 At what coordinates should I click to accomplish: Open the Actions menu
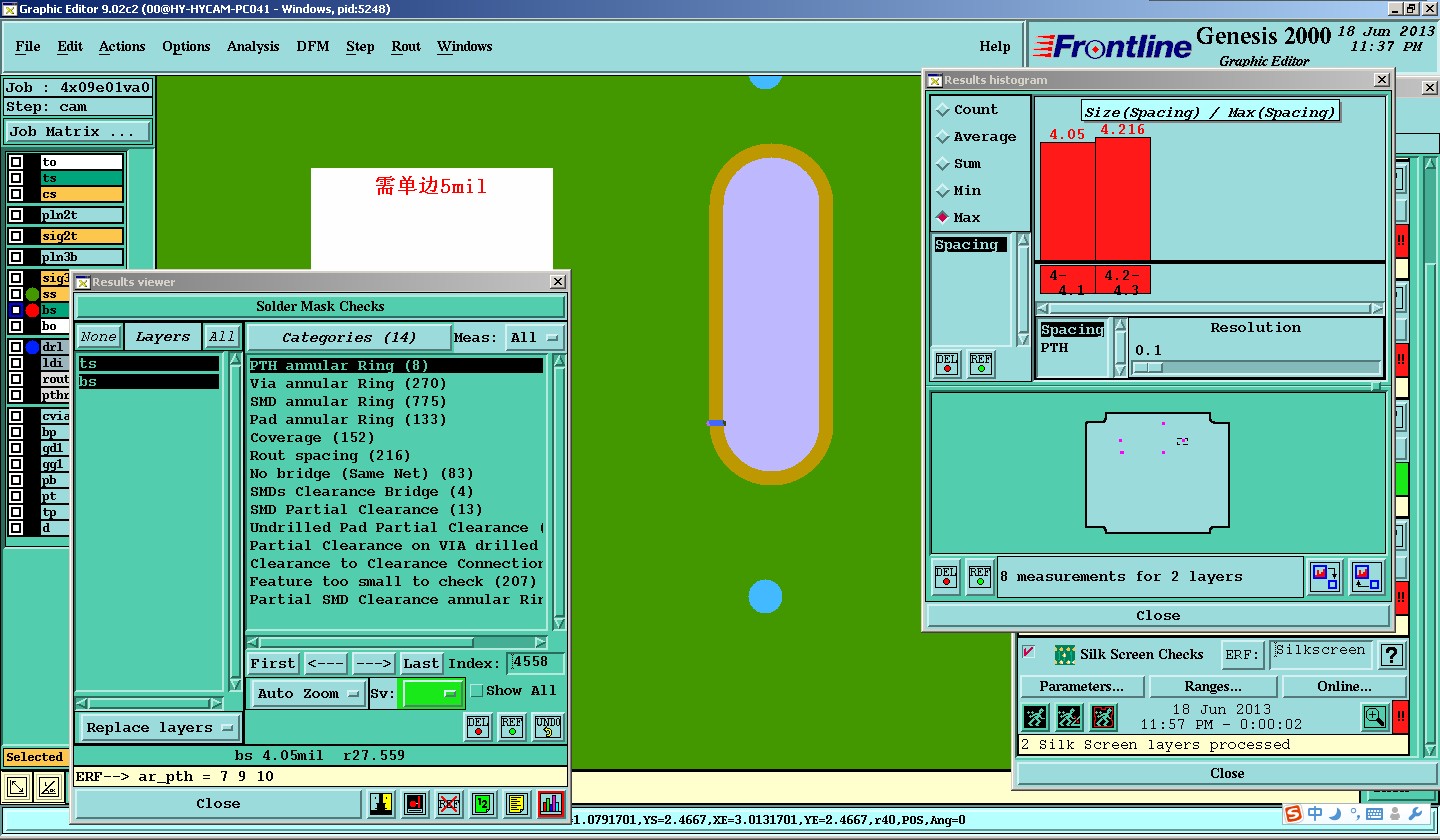click(x=122, y=47)
